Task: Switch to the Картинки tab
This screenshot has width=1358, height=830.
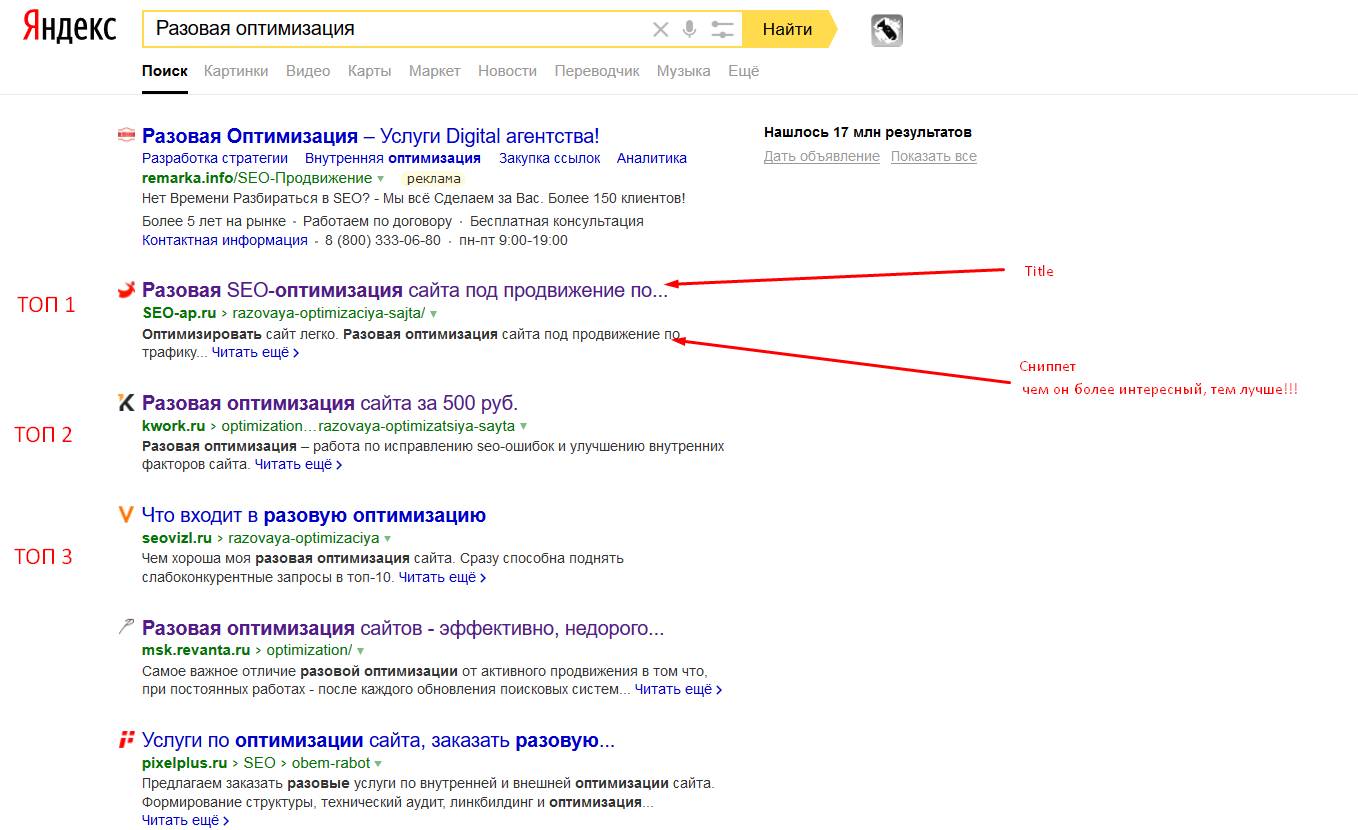Action: 236,71
